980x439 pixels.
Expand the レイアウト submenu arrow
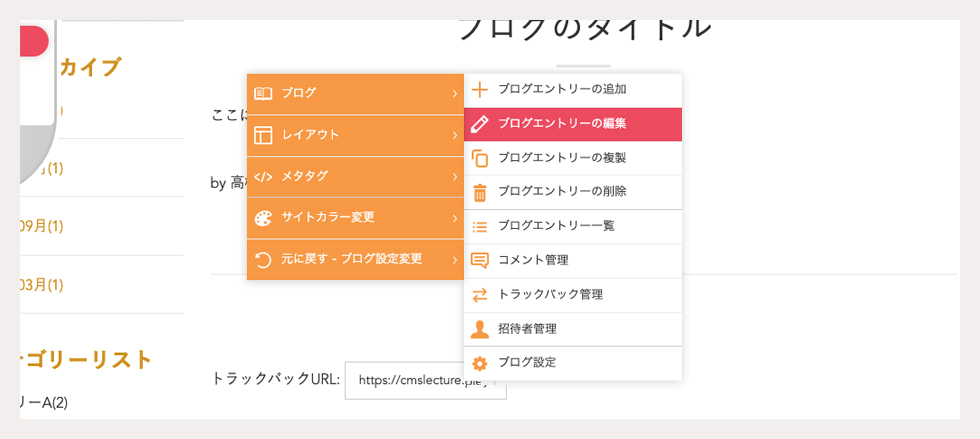tap(454, 135)
